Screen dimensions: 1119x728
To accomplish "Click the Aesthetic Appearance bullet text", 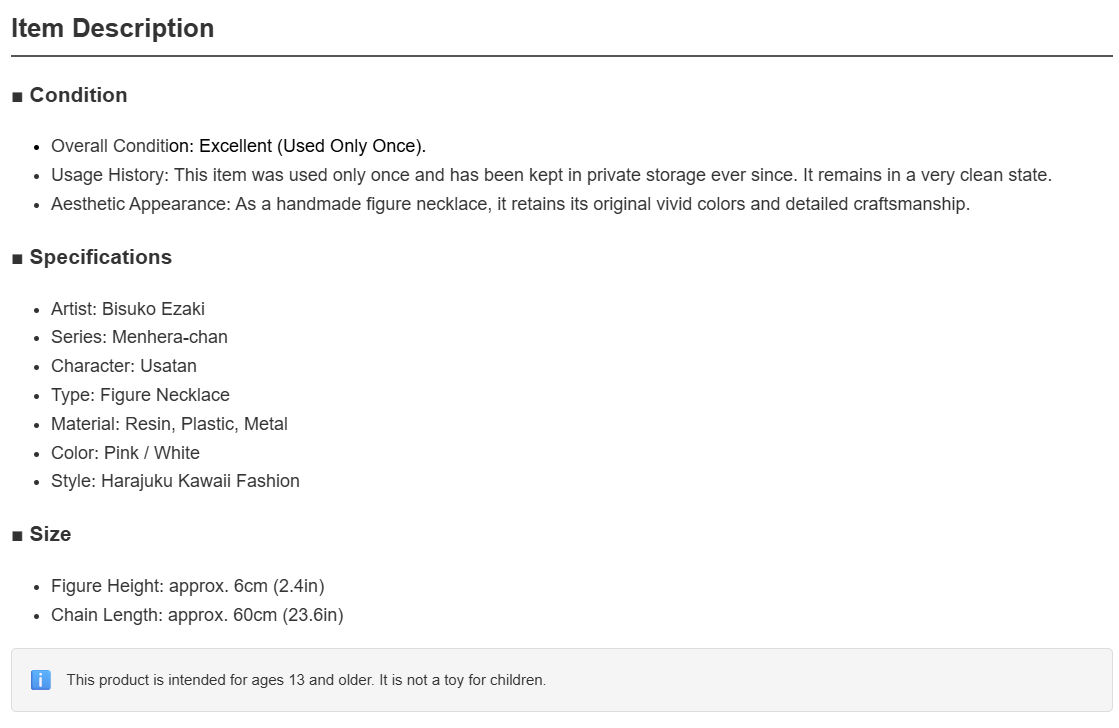I will pos(510,204).
